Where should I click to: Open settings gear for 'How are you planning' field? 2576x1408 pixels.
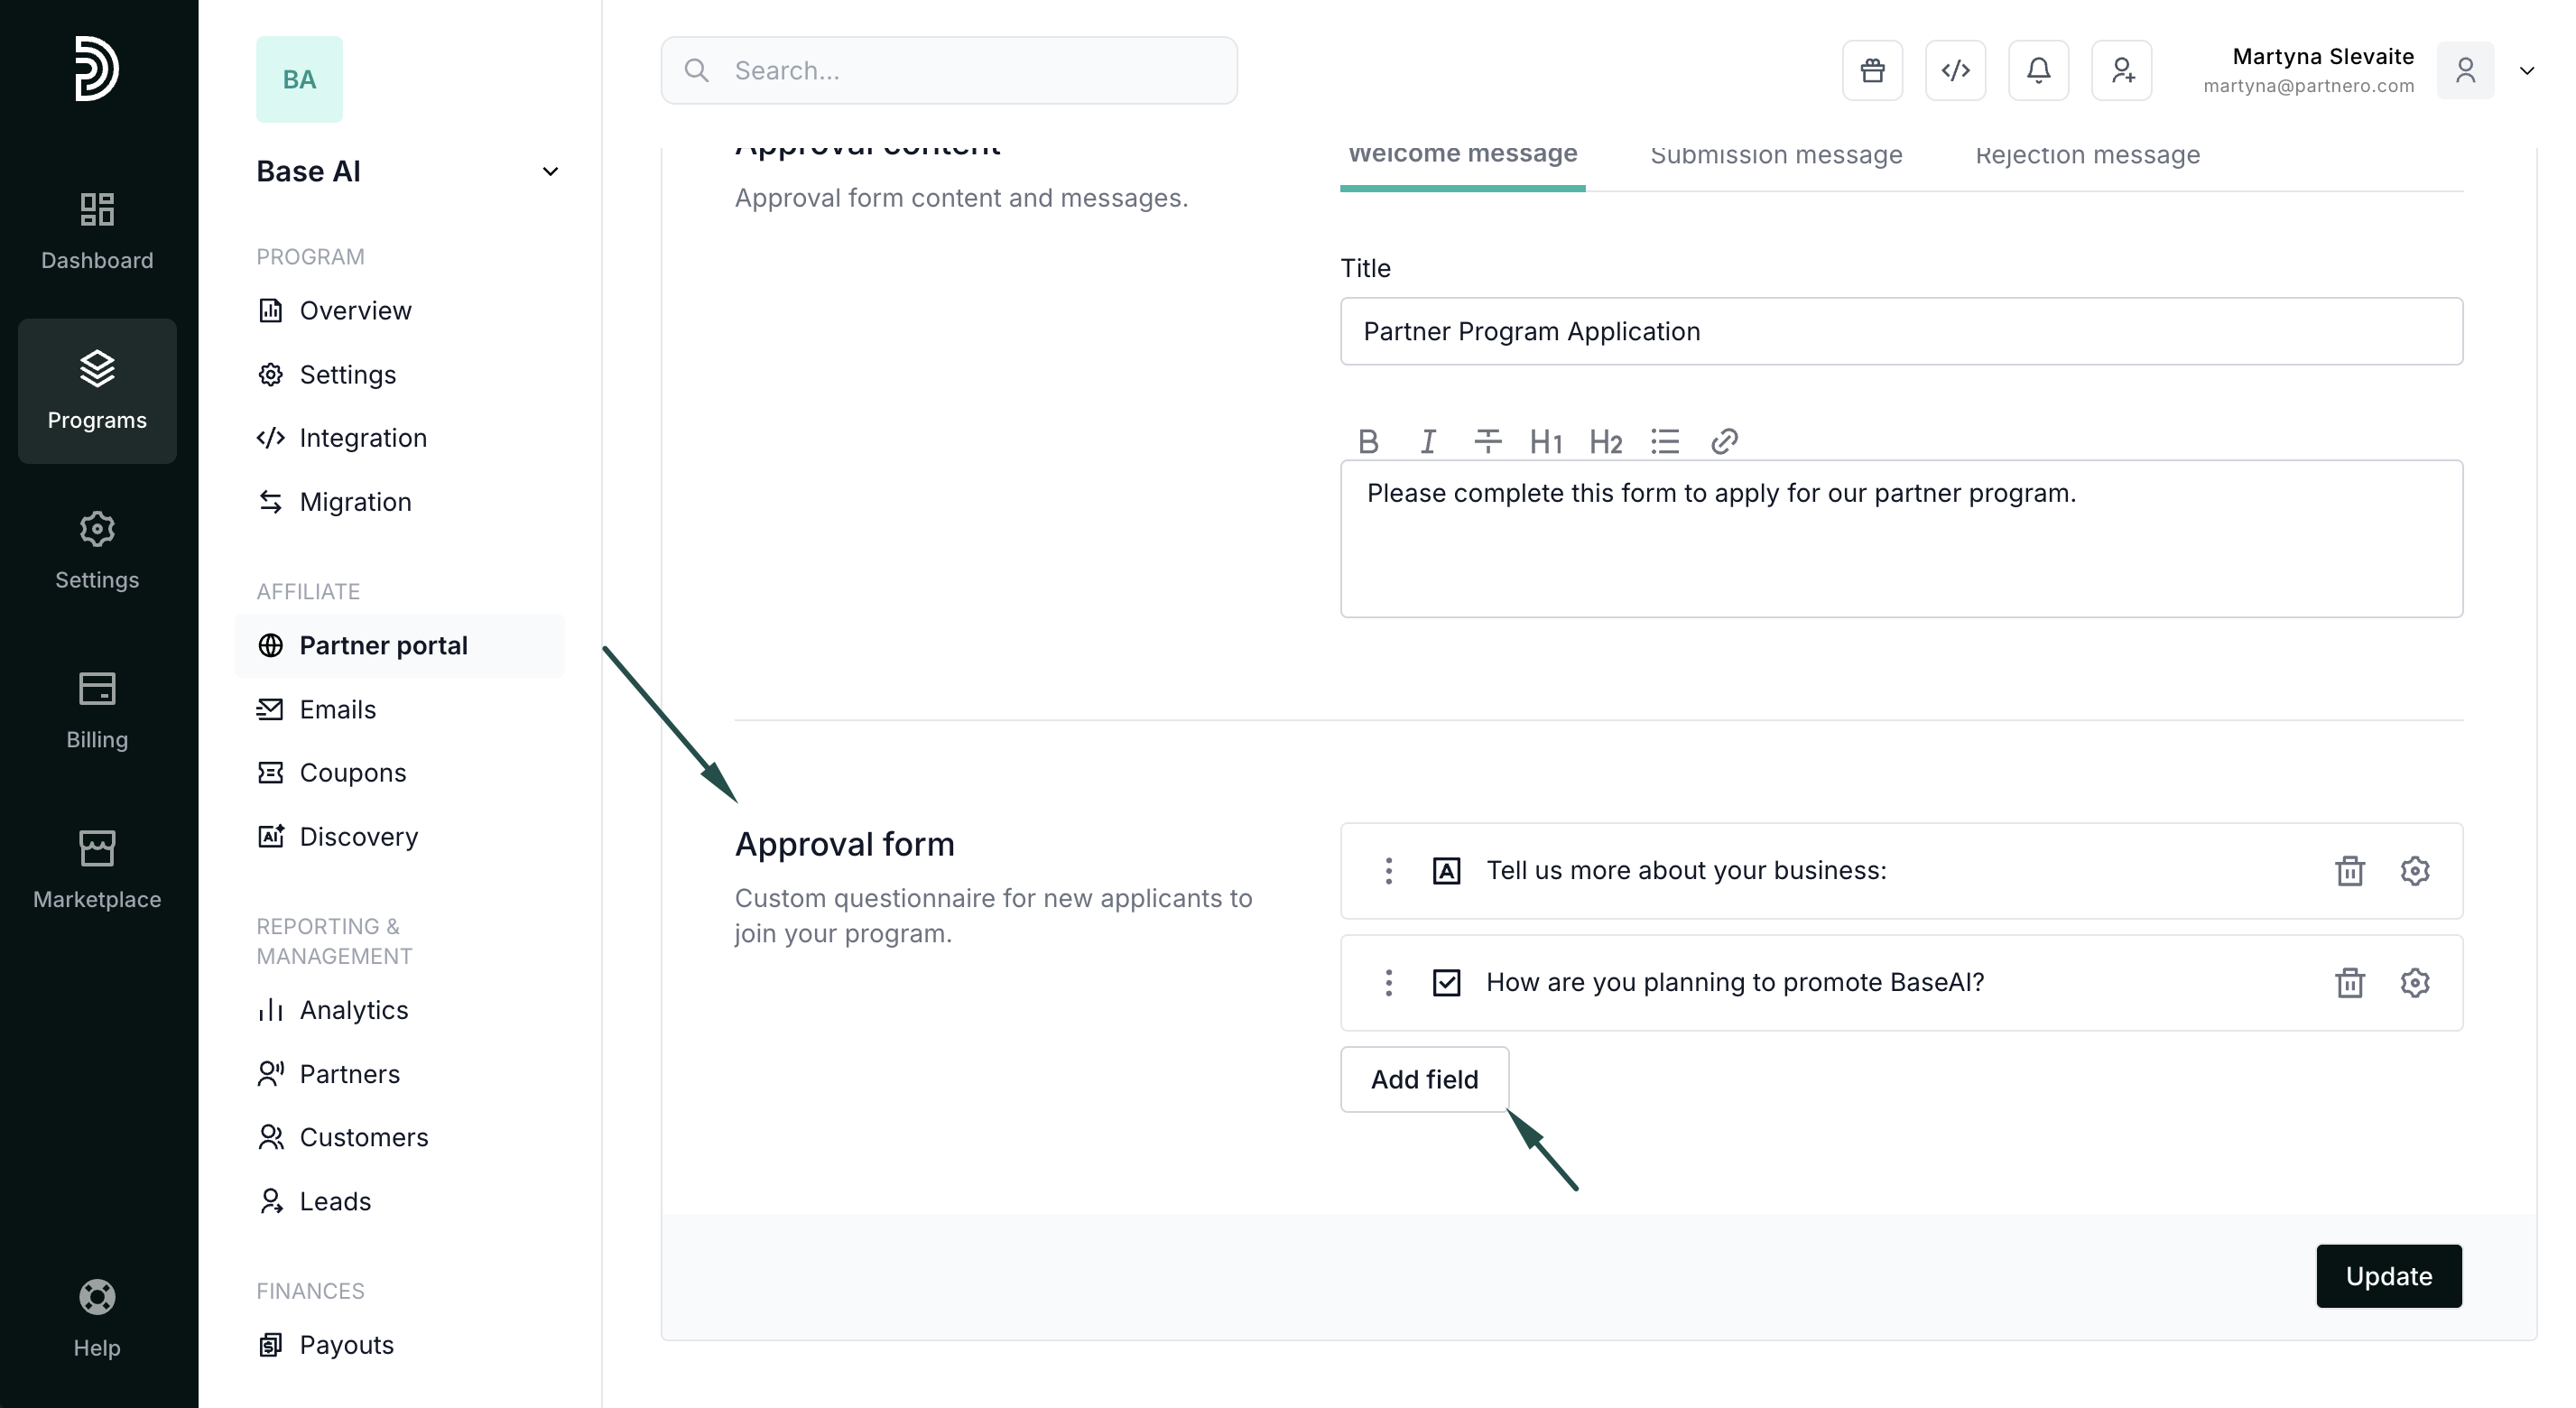point(2414,983)
